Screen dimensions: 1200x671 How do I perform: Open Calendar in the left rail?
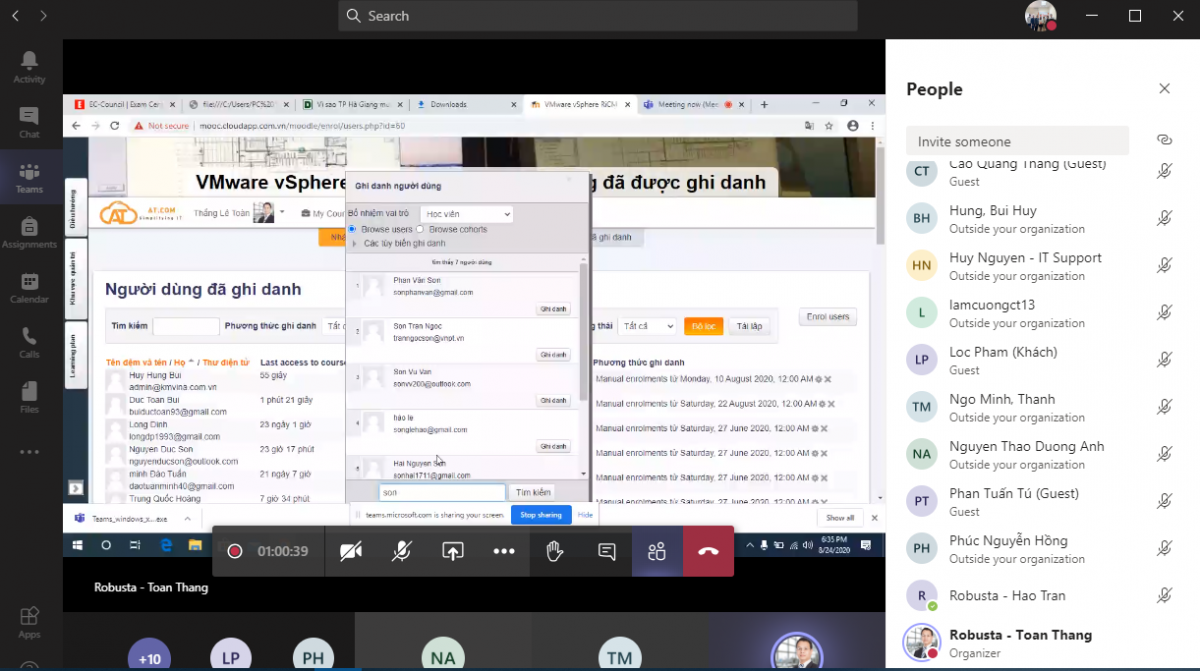tap(29, 287)
